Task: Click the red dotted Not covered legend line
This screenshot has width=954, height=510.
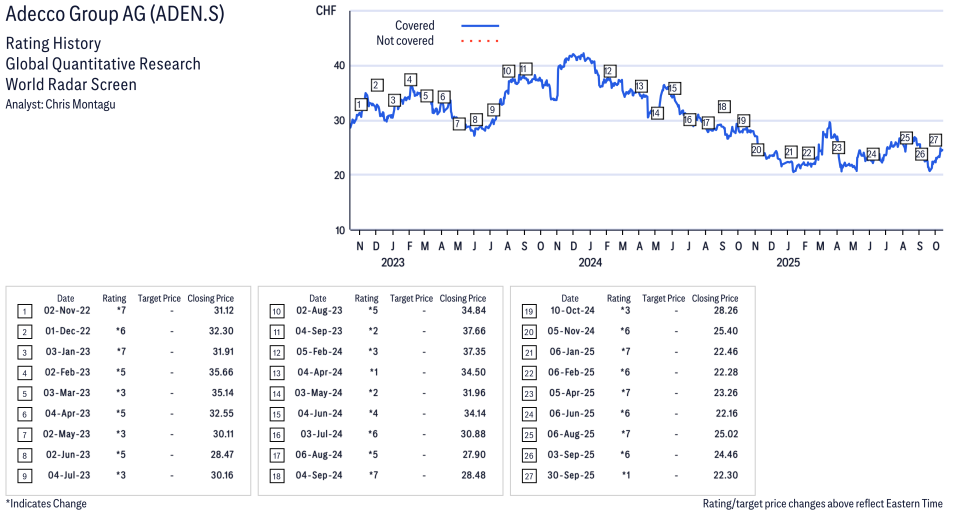Action: point(480,41)
